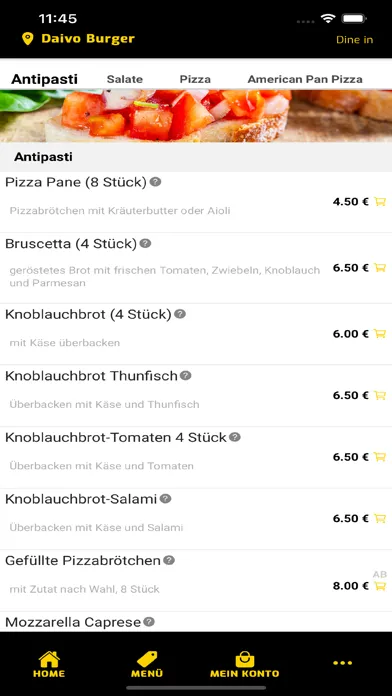Show info for Gefüllte Pizzabrötchen
The image size is (392, 696).
click(x=169, y=560)
